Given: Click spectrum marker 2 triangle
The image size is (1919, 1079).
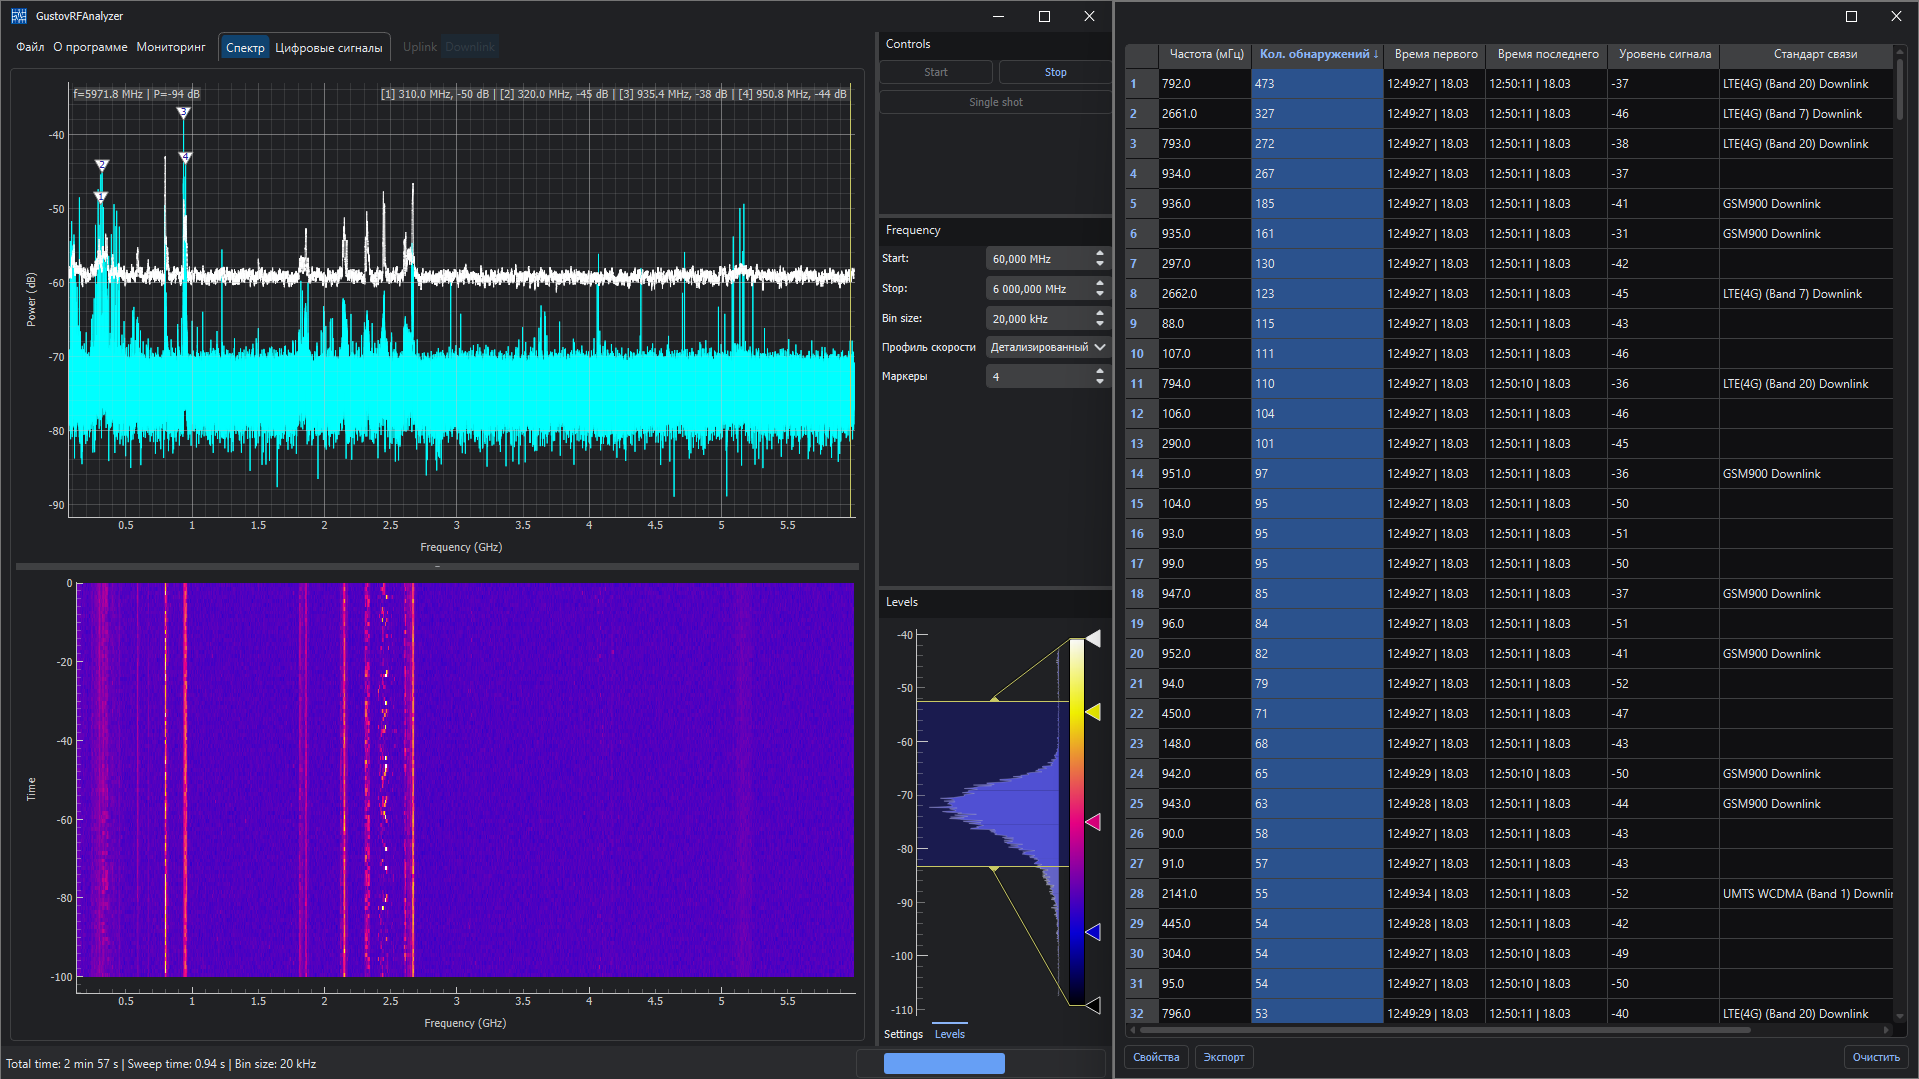Looking at the screenshot, I should 102,164.
